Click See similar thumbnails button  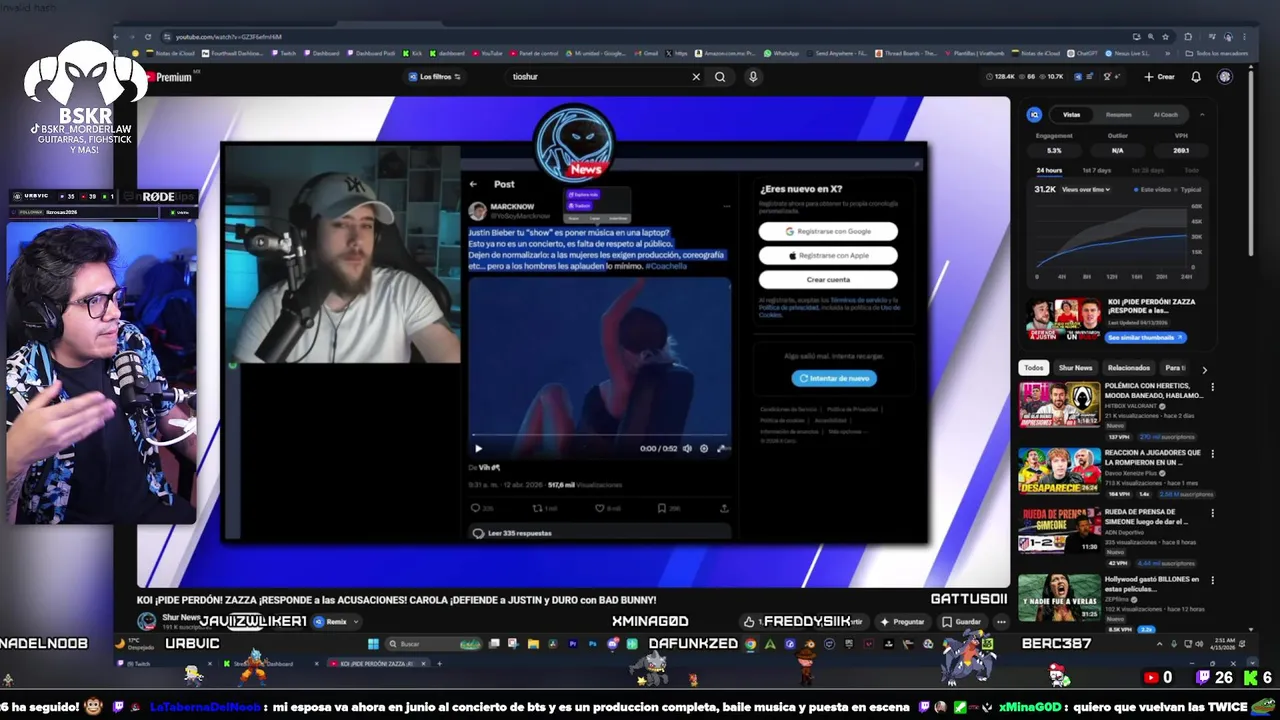[x=1145, y=337]
